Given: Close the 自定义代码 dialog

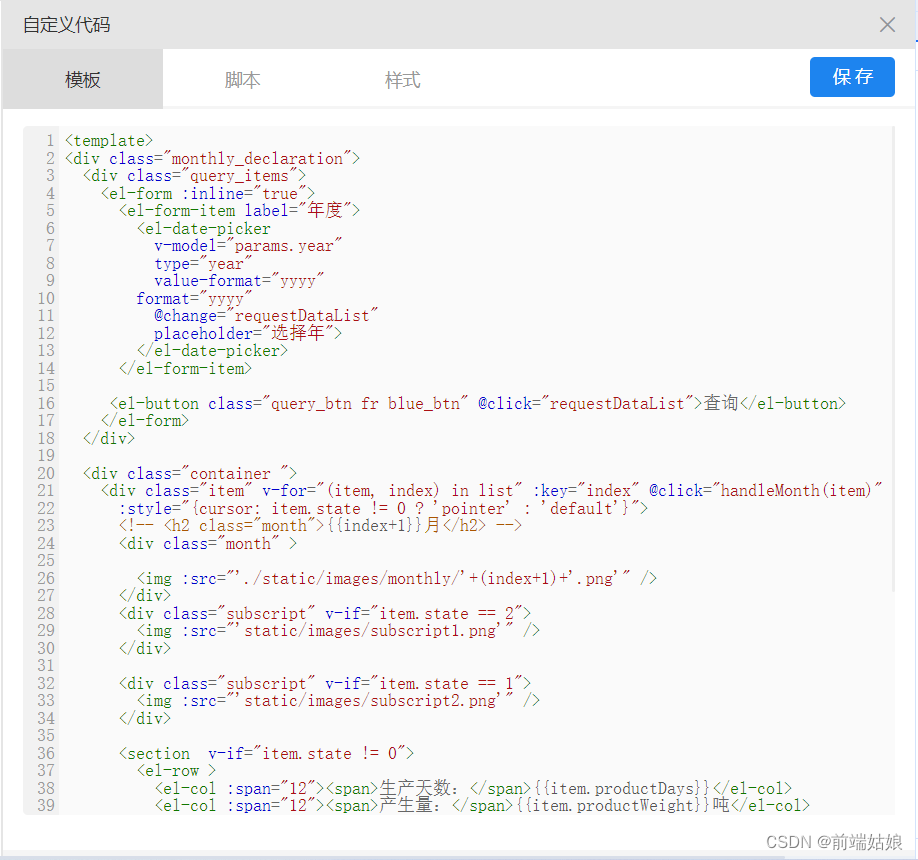Looking at the screenshot, I should point(886,25).
